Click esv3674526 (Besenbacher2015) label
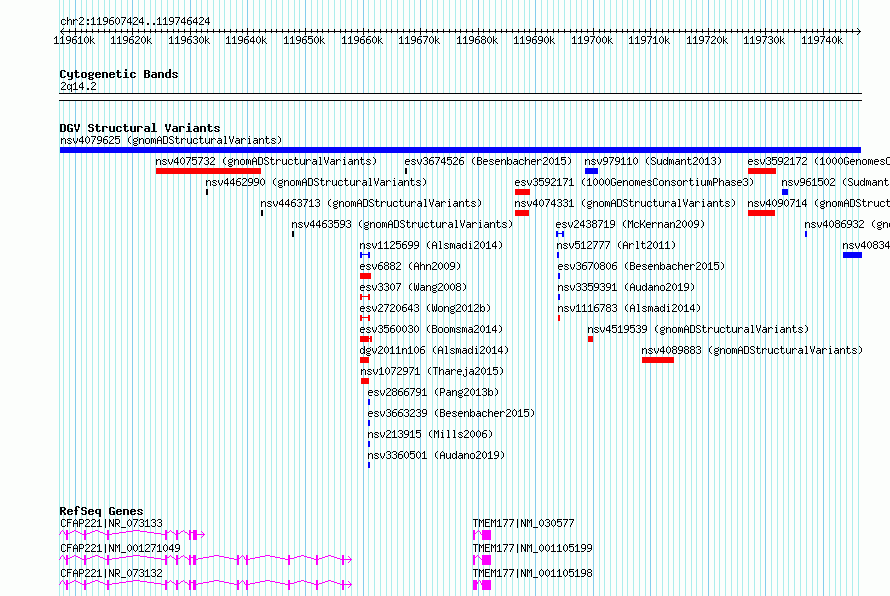 pyautogui.click(x=488, y=161)
